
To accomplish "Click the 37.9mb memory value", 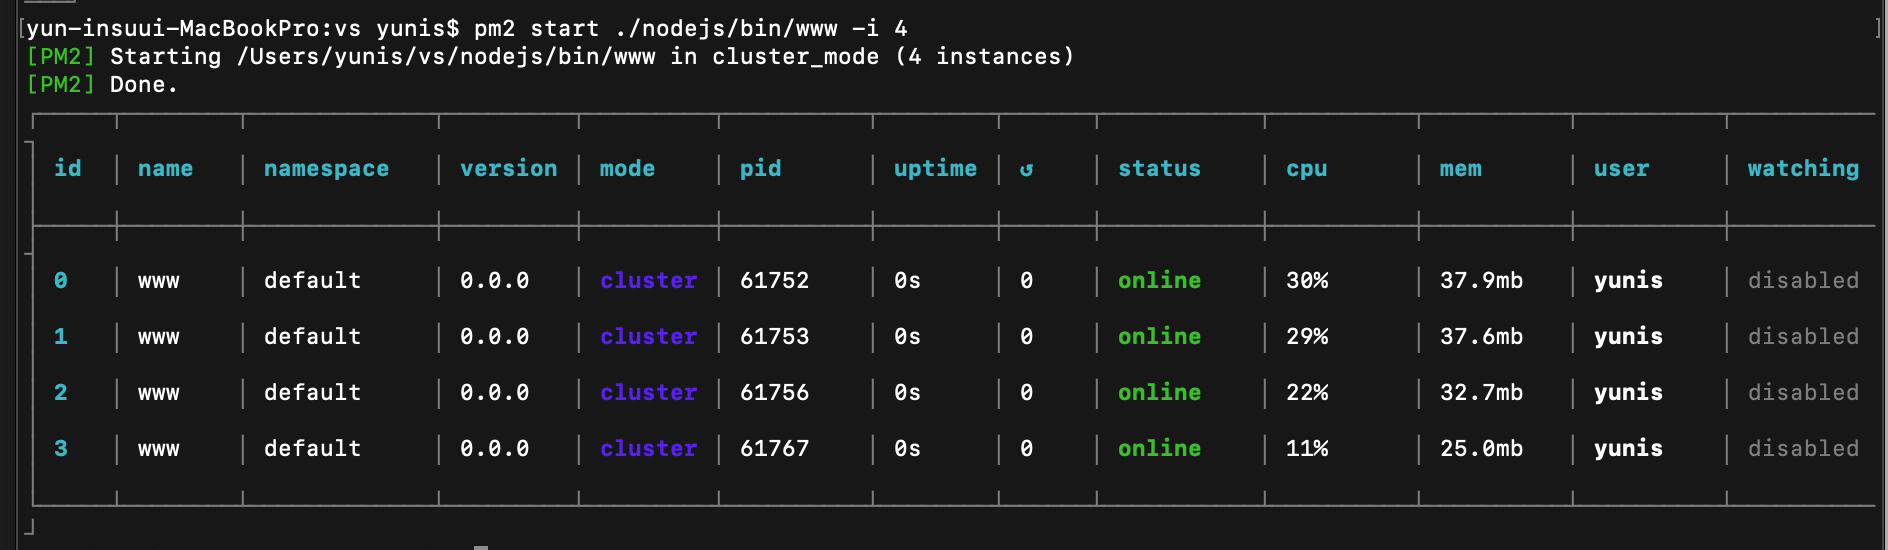I will [1482, 280].
